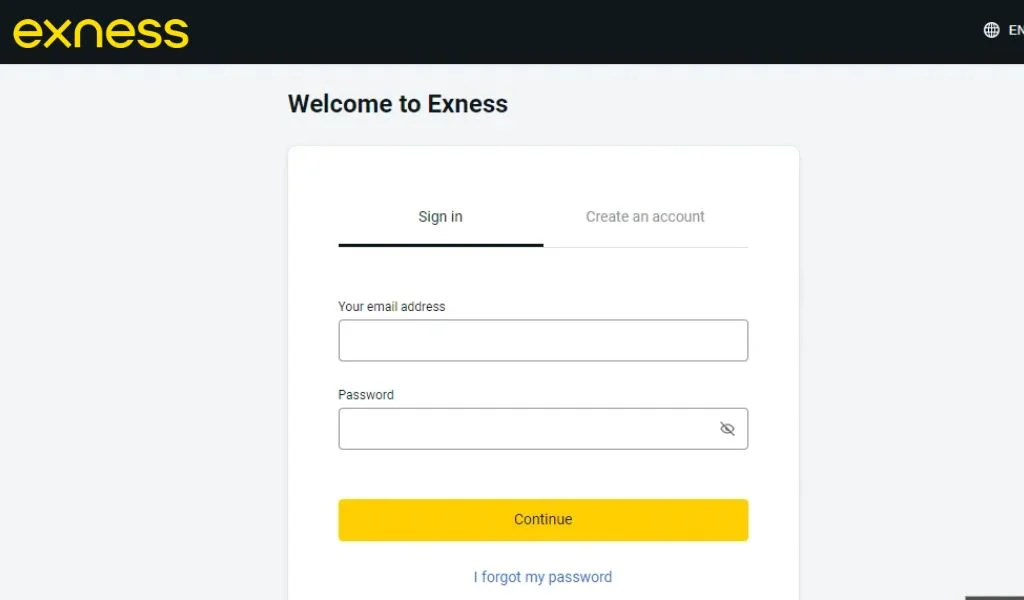Screen dimensions: 1024x600
Task: Click the password visibility eye icon
Action: point(727,428)
